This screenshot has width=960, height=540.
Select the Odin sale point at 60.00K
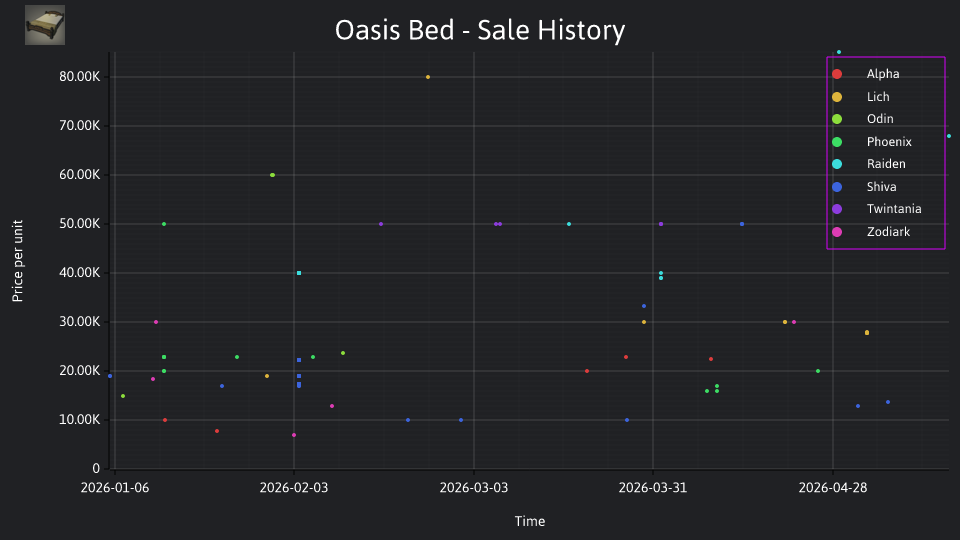(272, 175)
